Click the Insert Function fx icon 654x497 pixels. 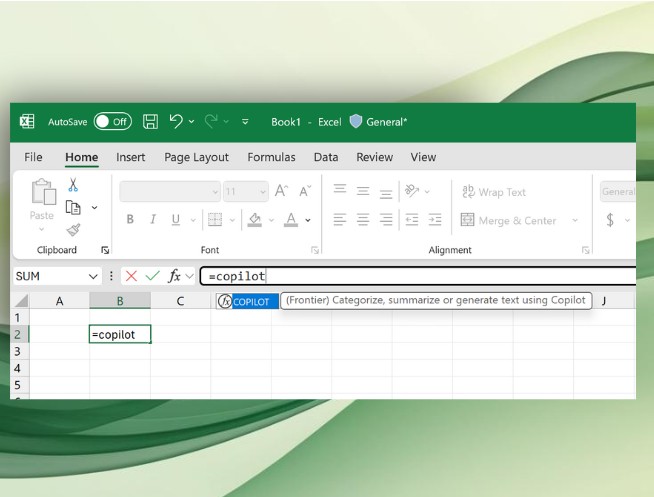(x=174, y=276)
